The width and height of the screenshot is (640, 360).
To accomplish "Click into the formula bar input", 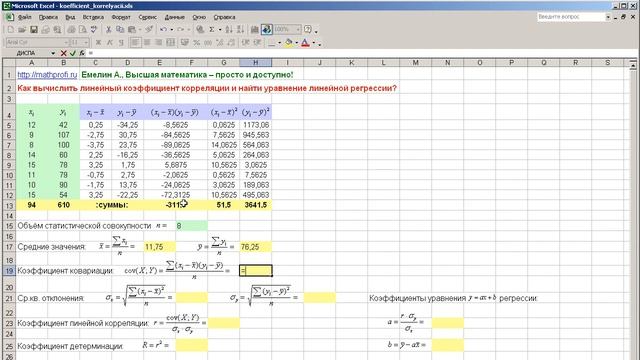I will [x=363, y=53].
